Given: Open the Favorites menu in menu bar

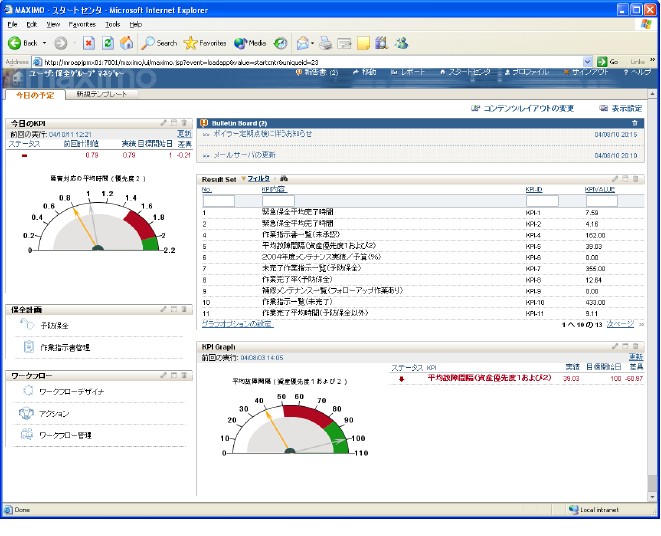Looking at the screenshot, I should coord(83,23).
